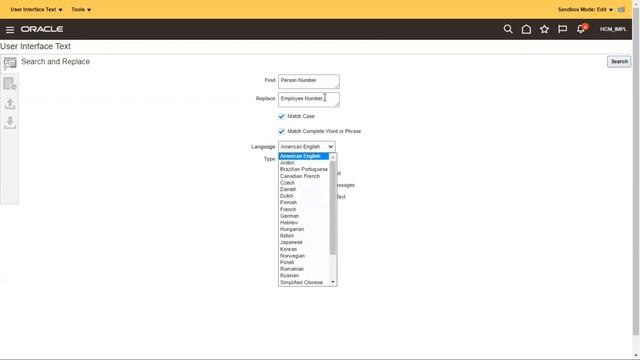Choose Romanian language option
The image size is (640, 360).
[304, 269]
